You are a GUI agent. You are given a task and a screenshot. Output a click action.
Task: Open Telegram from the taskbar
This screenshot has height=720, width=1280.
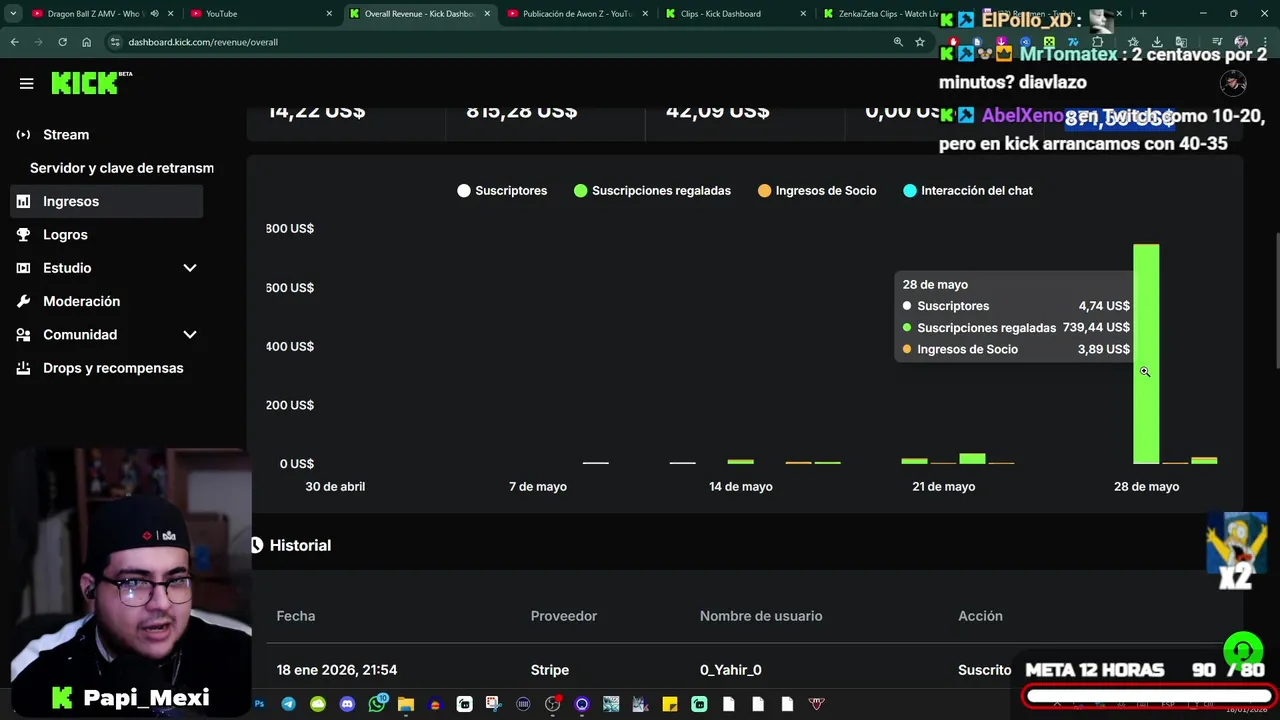click(288, 704)
